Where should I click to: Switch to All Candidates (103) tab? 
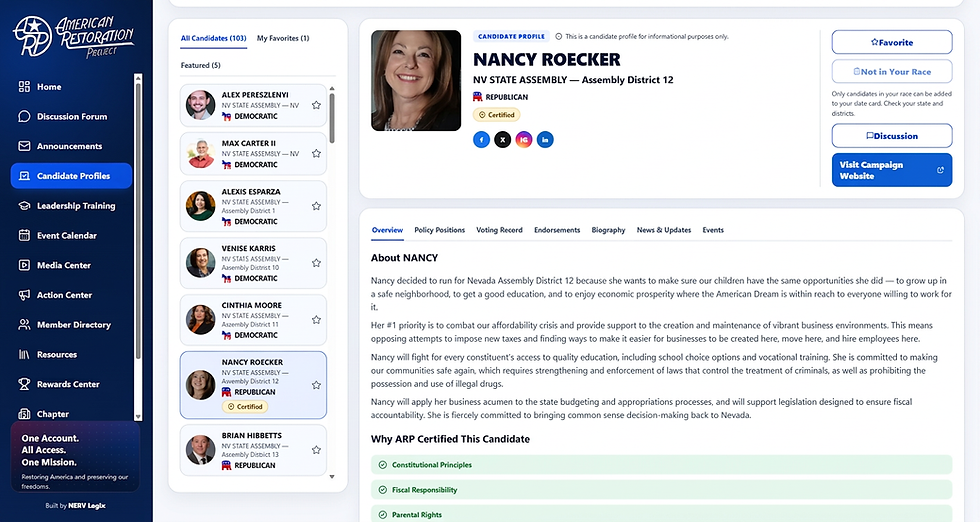click(x=214, y=38)
